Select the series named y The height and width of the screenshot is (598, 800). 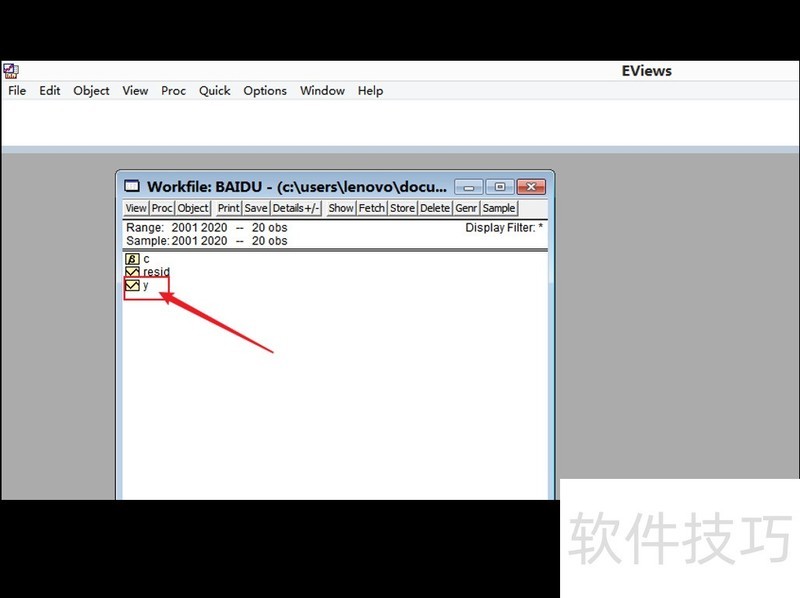click(x=146, y=285)
